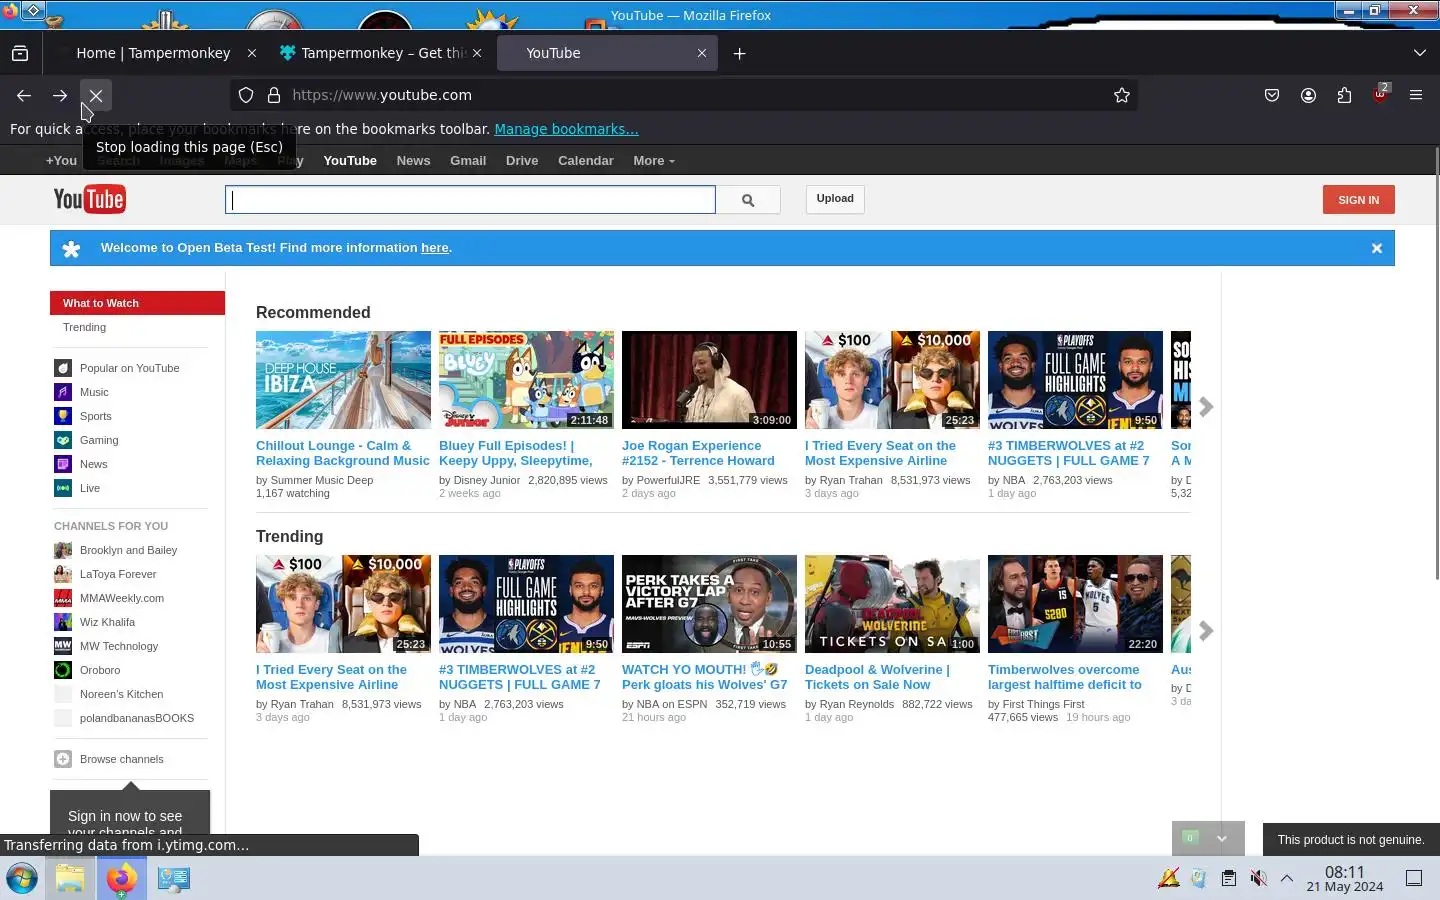The height and width of the screenshot is (900, 1440).
Task: Click the Upload button
Action: [835, 199]
